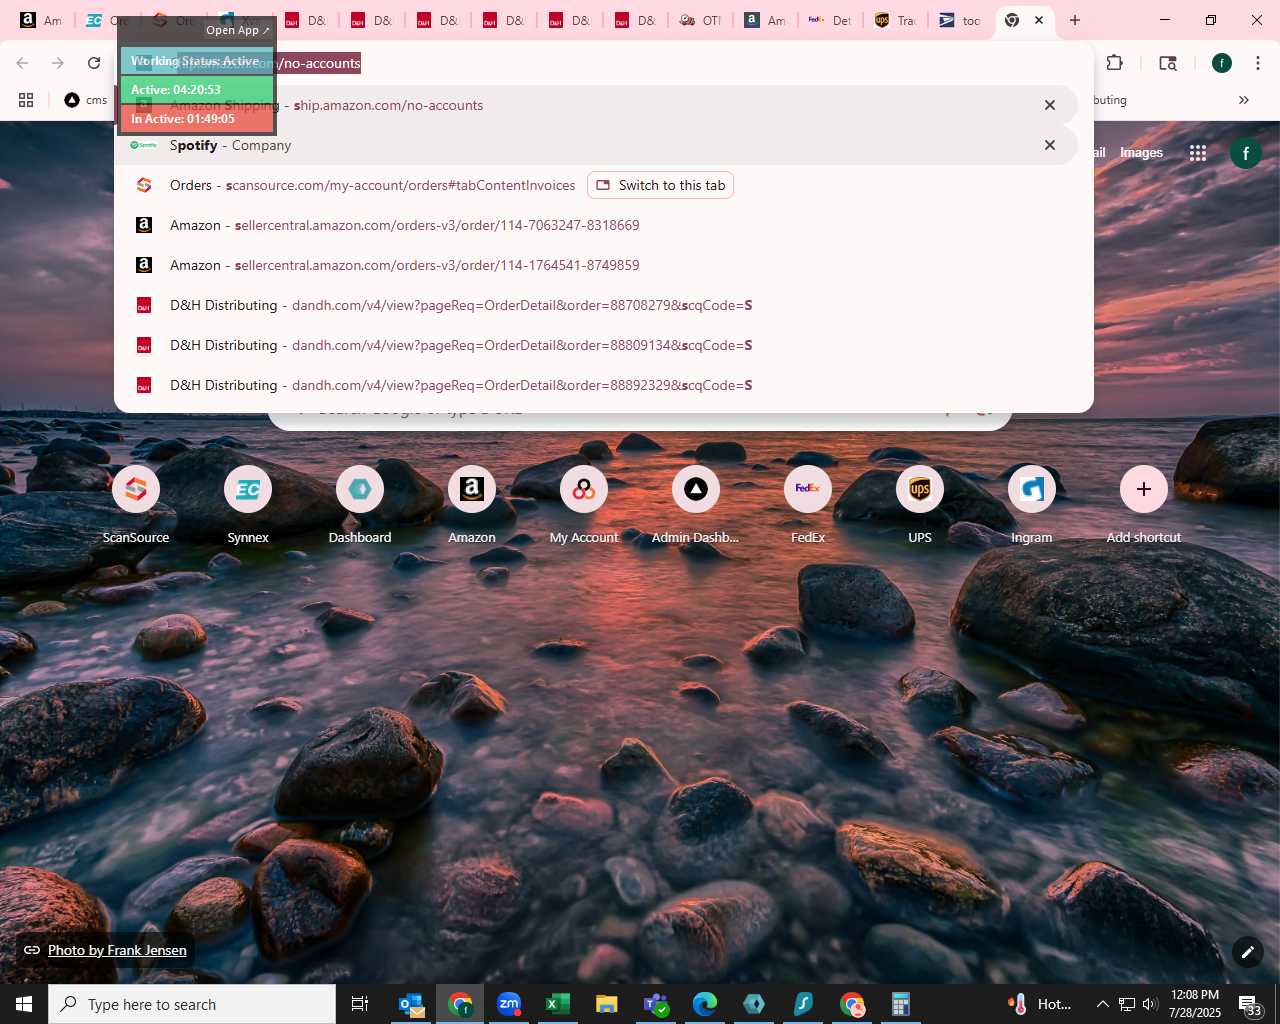Open the cms bookmark
The image size is (1280, 1024).
coord(86,100)
